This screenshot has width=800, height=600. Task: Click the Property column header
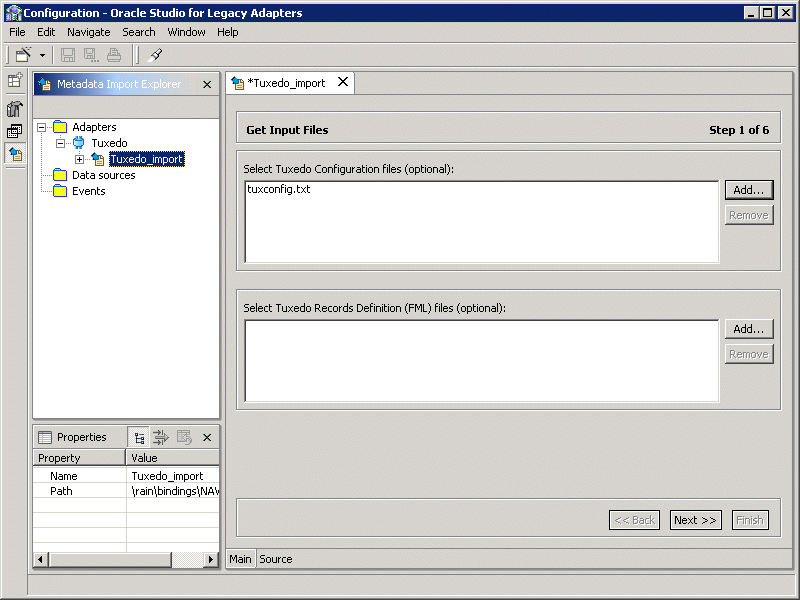[x=79, y=458]
